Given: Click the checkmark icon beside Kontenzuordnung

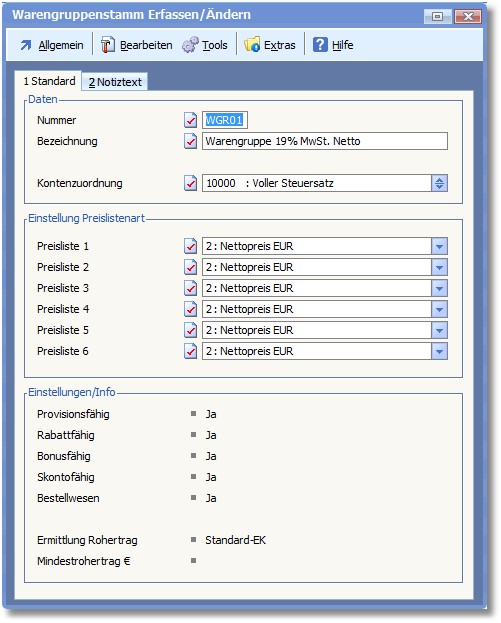Looking at the screenshot, I should point(190,183).
